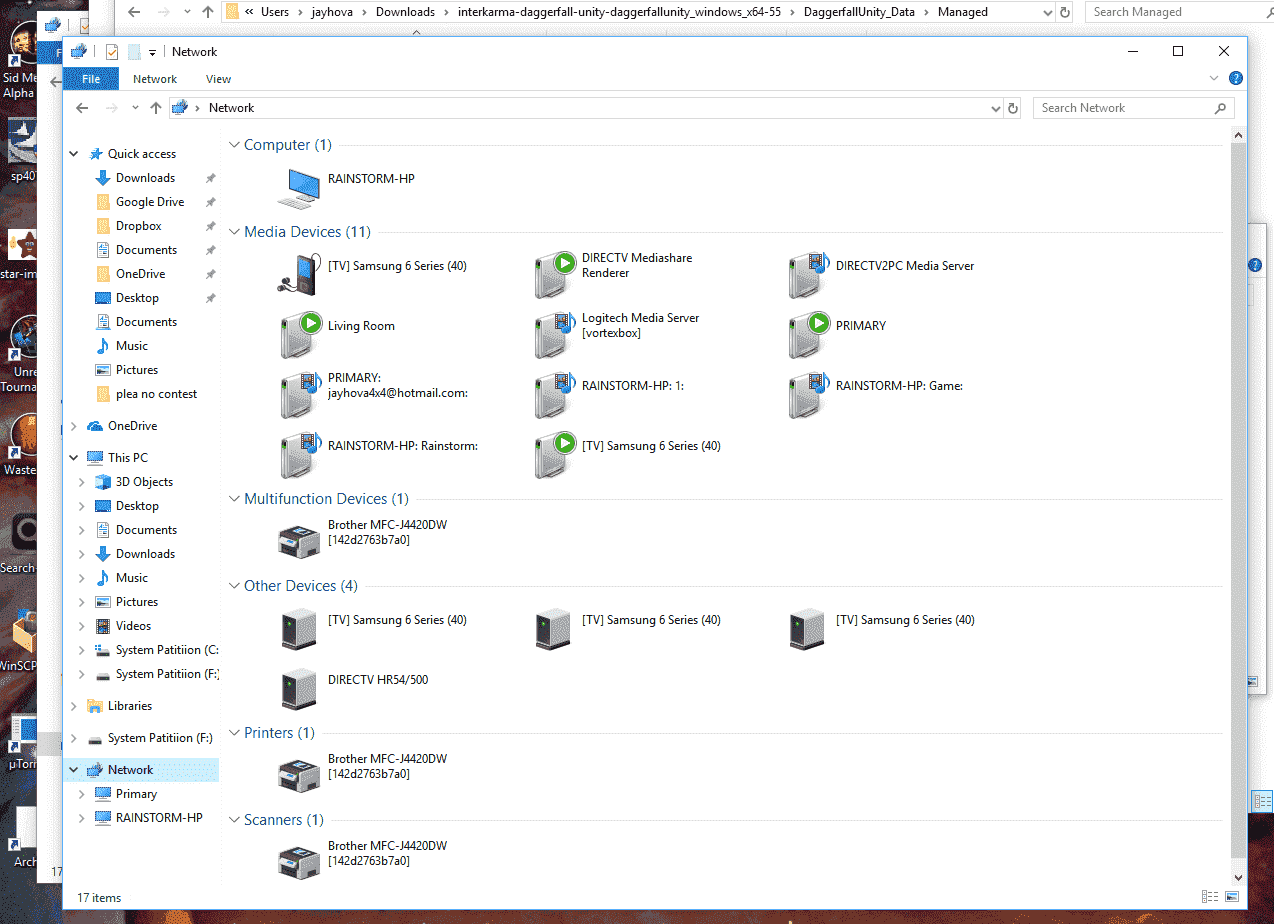Select Brother MFC-J4420DW under Printers

pyautogui.click(x=299, y=775)
